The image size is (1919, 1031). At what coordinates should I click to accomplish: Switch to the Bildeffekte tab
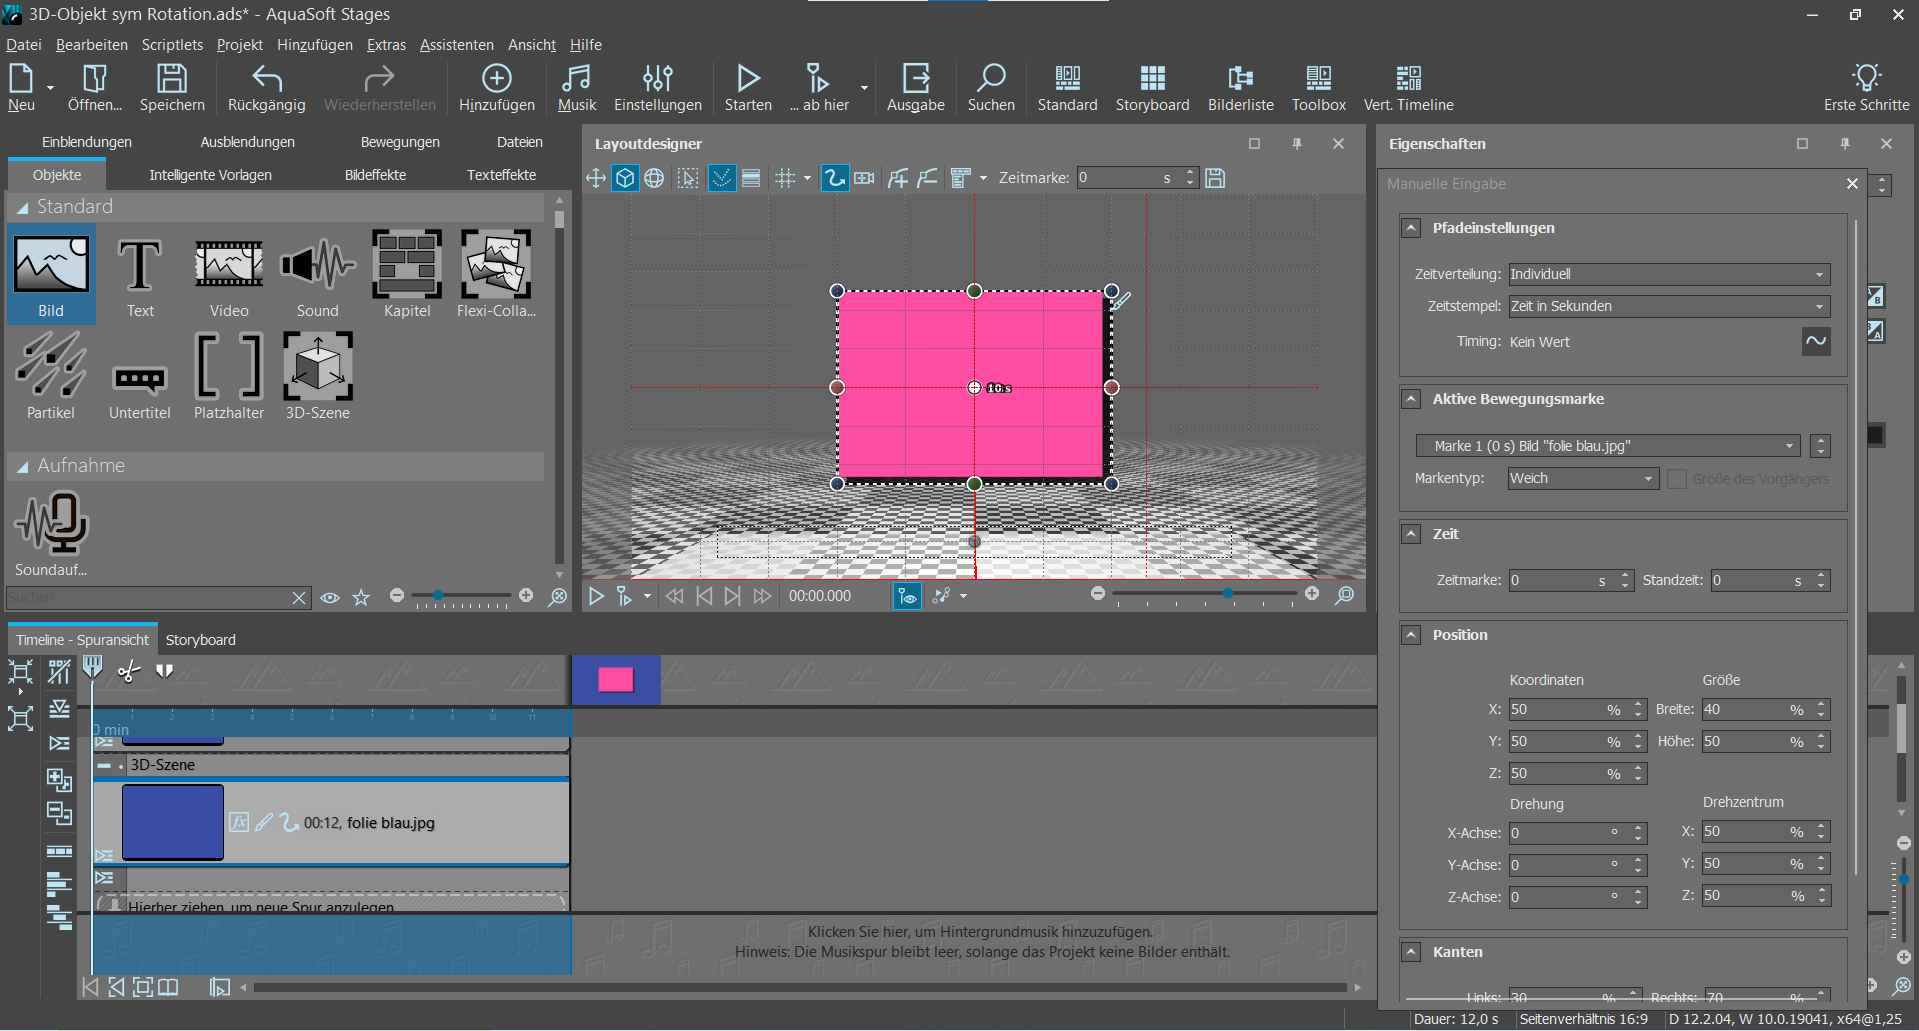pos(375,175)
